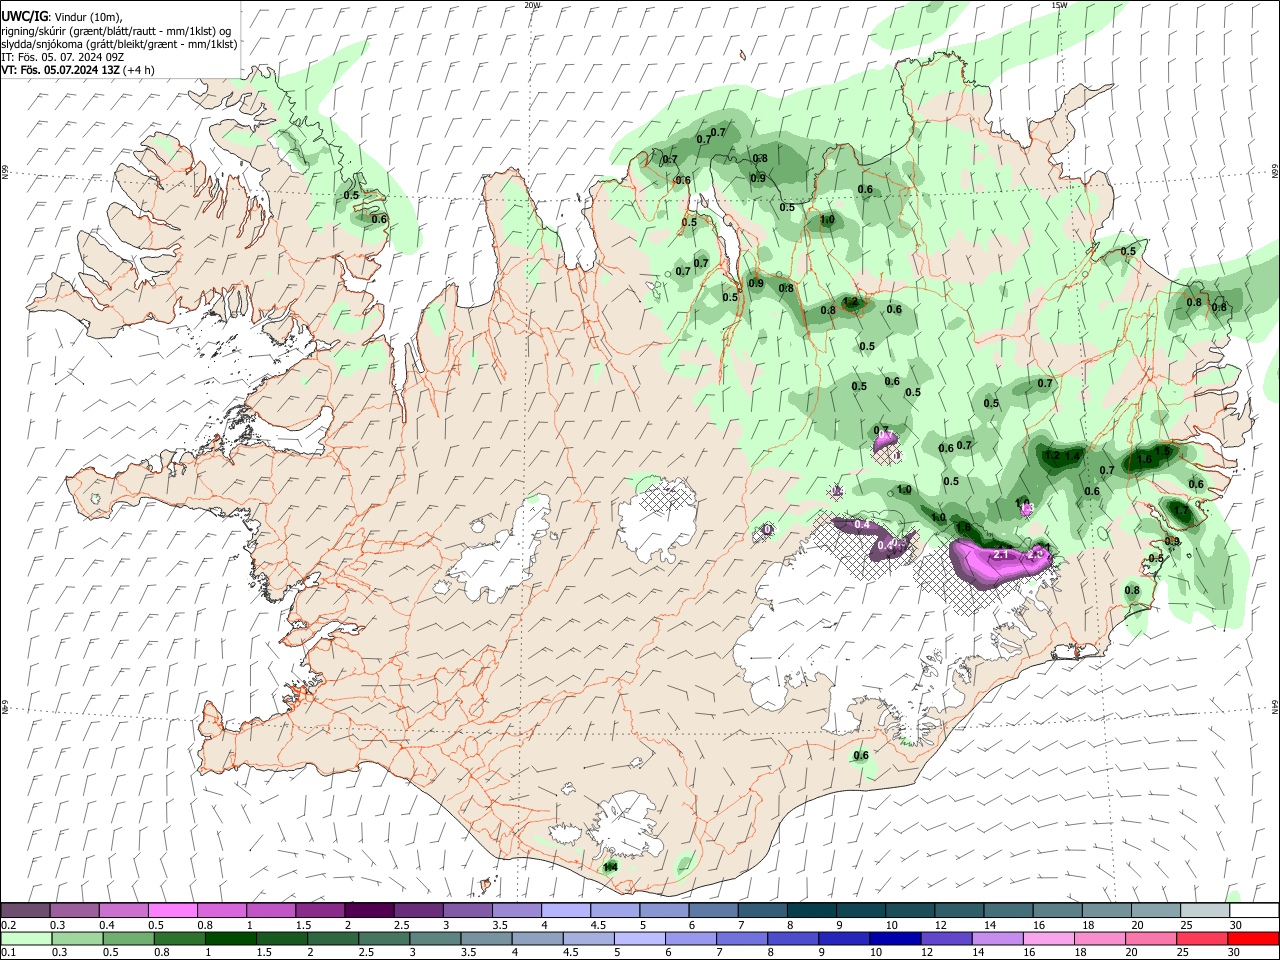Click the 'VT: Fös. 05.07.2024 13Z (+4 h)' line
The image size is (1280, 960).
point(78,70)
